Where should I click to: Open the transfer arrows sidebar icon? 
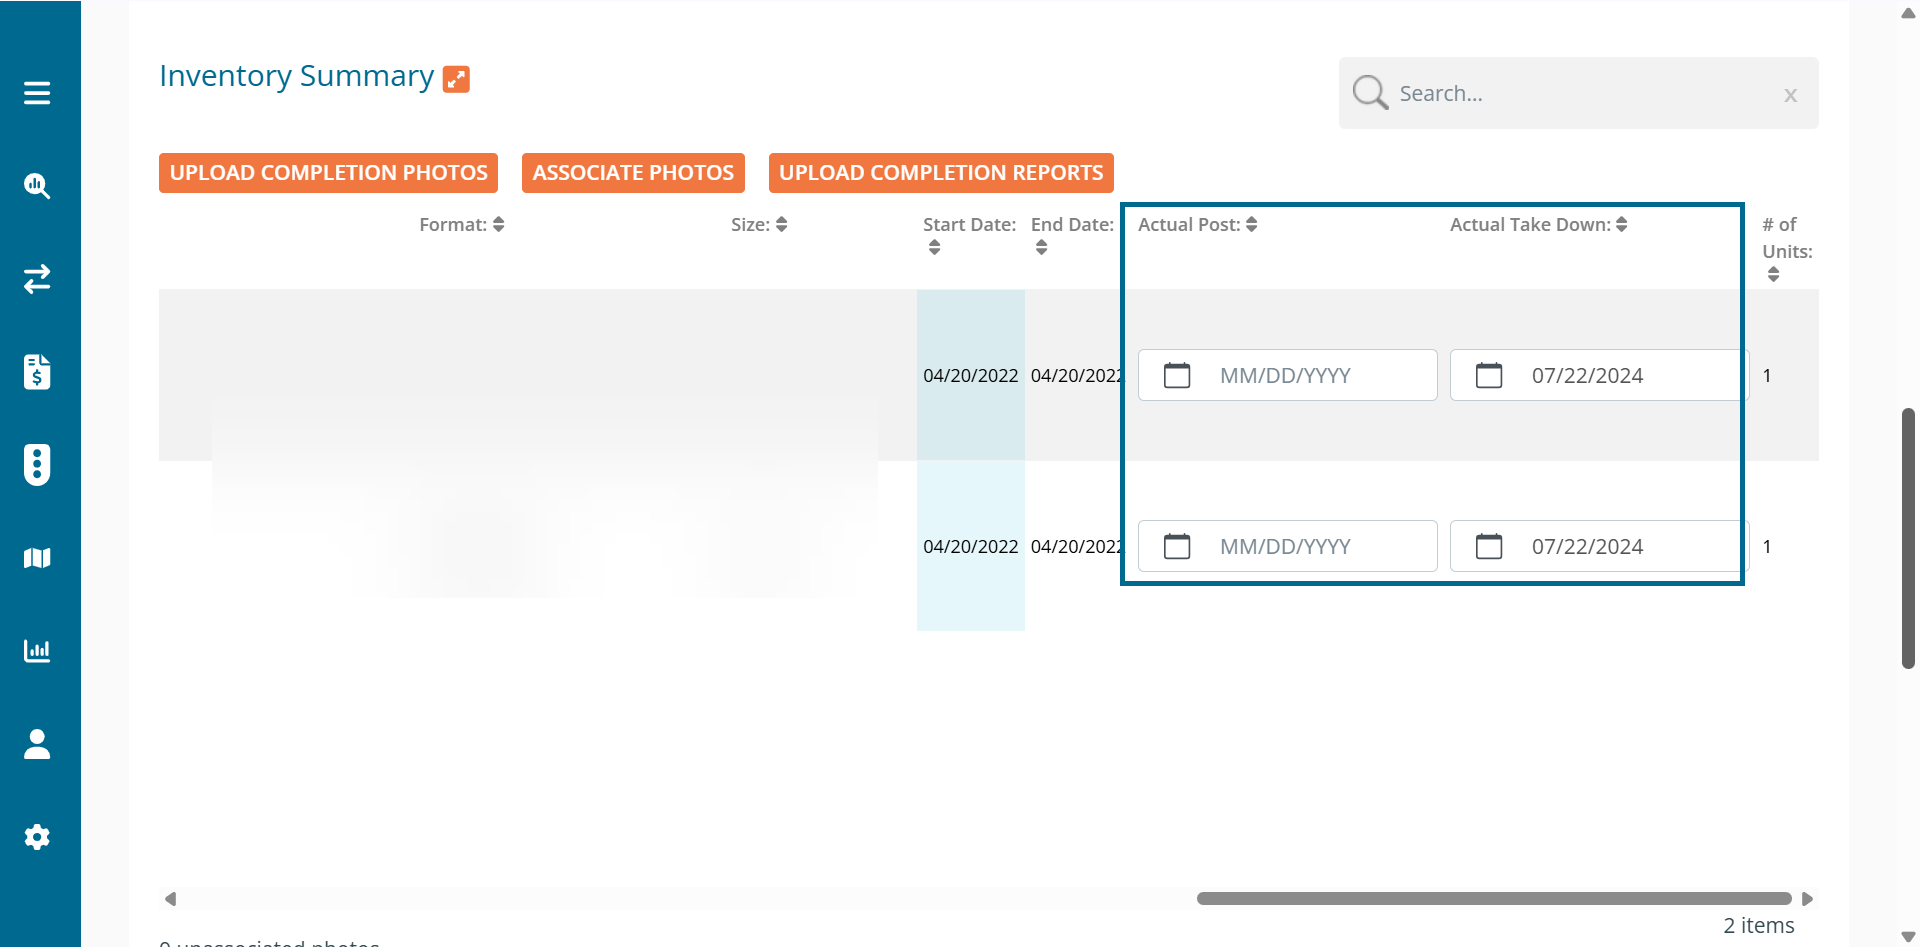tap(37, 279)
